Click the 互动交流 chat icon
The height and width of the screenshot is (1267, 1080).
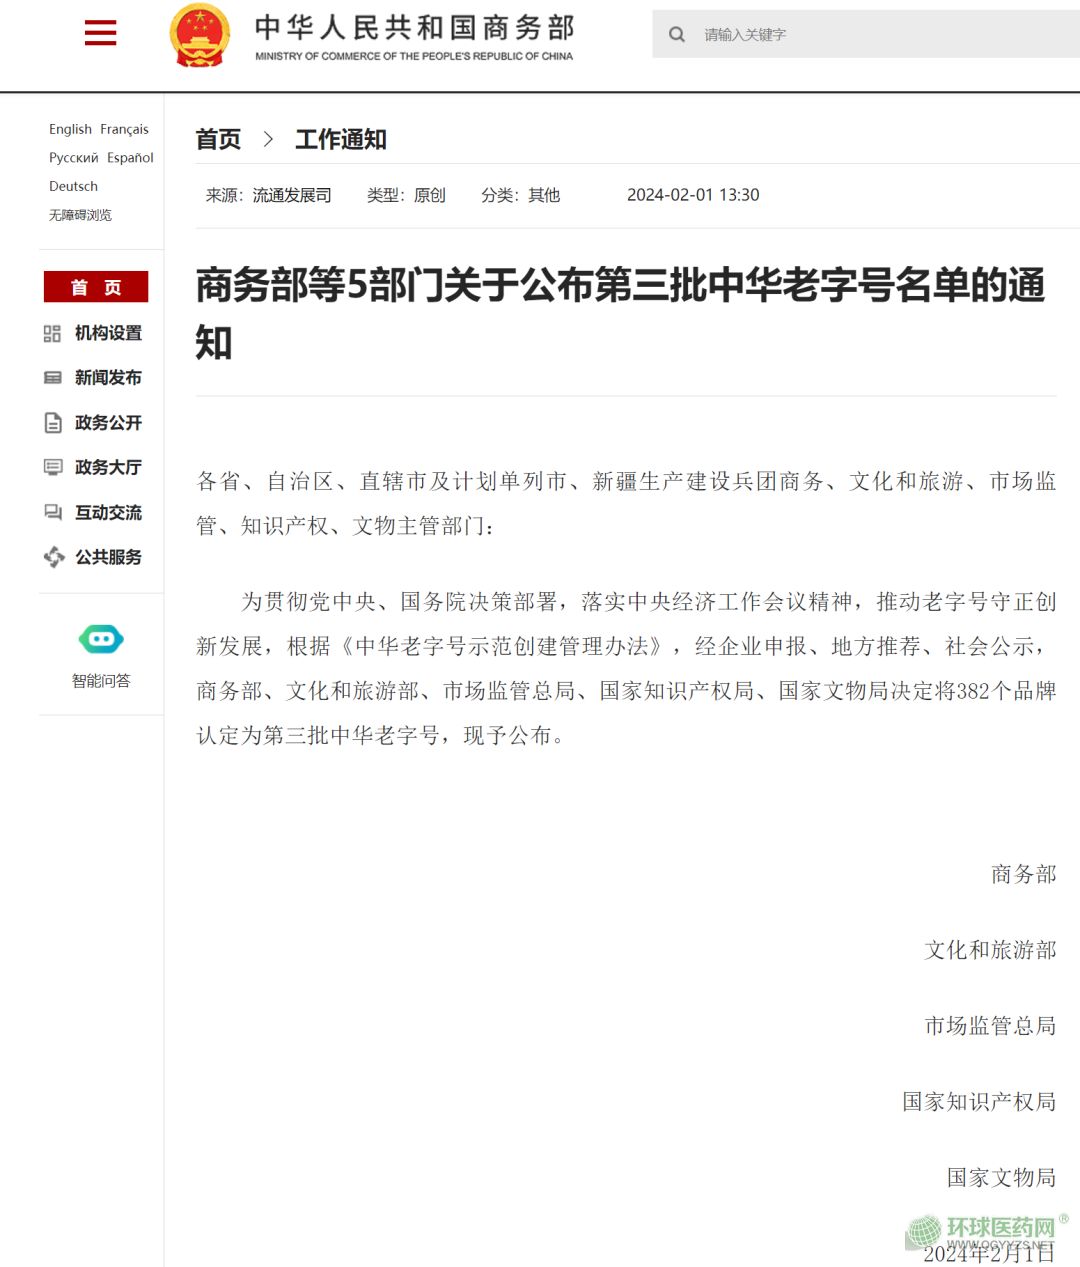pos(53,512)
